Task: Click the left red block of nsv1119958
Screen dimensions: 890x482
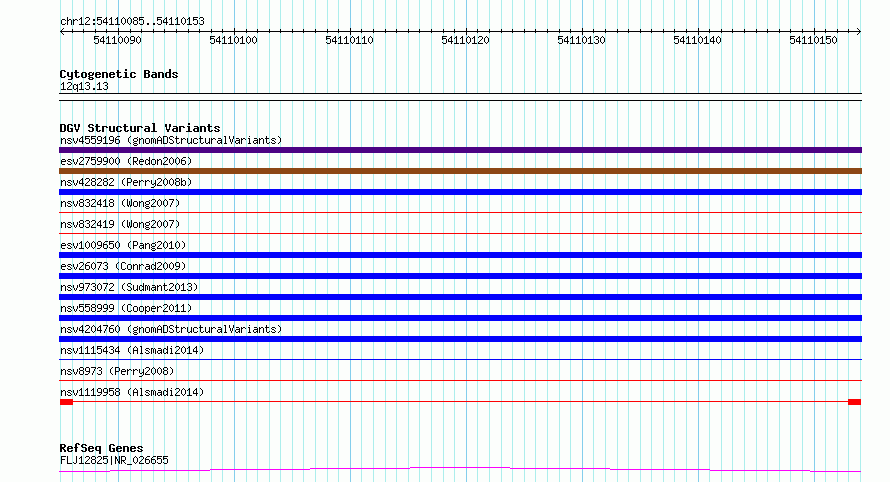Action: coord(66,402)
